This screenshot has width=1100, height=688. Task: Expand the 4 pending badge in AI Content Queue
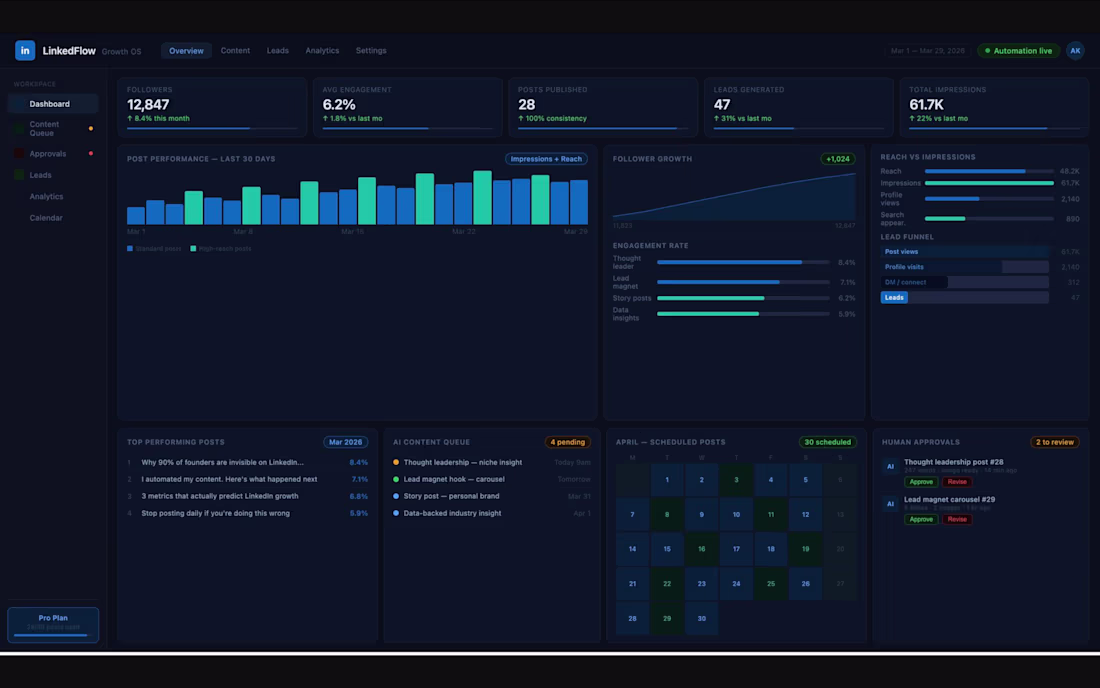pyautogui.click(x=567, y=441)
